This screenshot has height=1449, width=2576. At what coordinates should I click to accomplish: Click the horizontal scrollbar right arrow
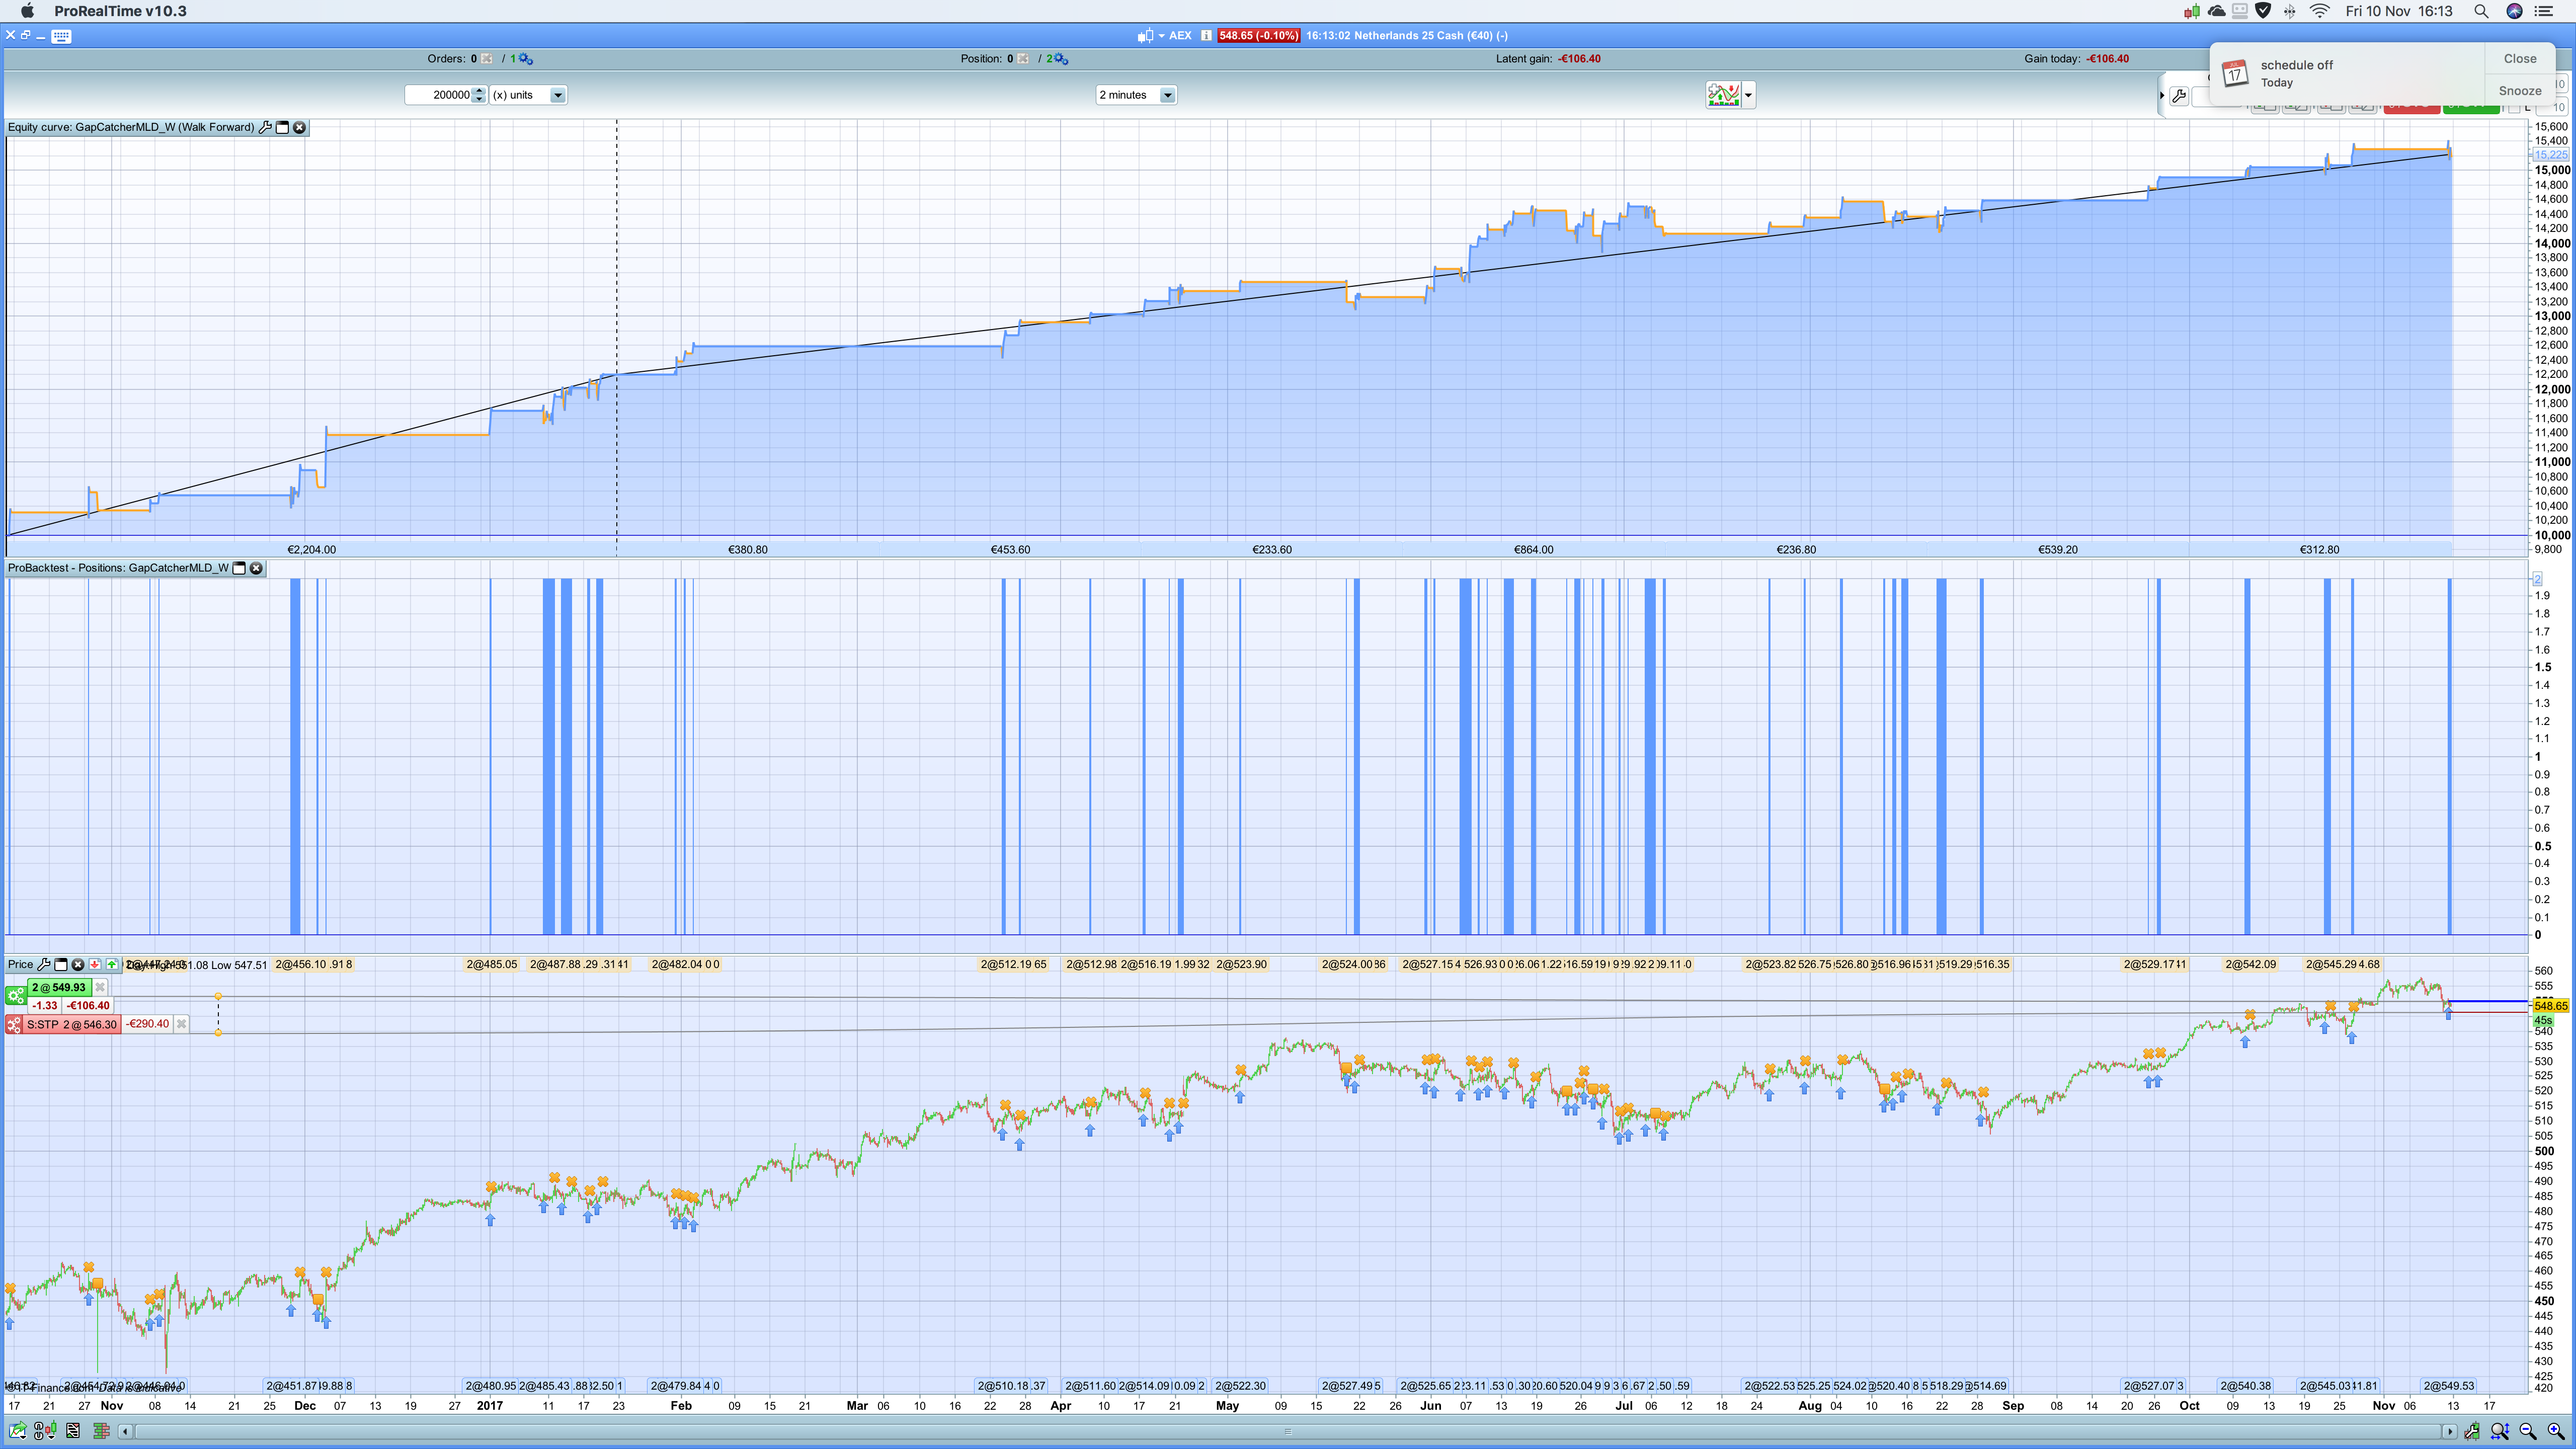[x=2449, y=1431]
